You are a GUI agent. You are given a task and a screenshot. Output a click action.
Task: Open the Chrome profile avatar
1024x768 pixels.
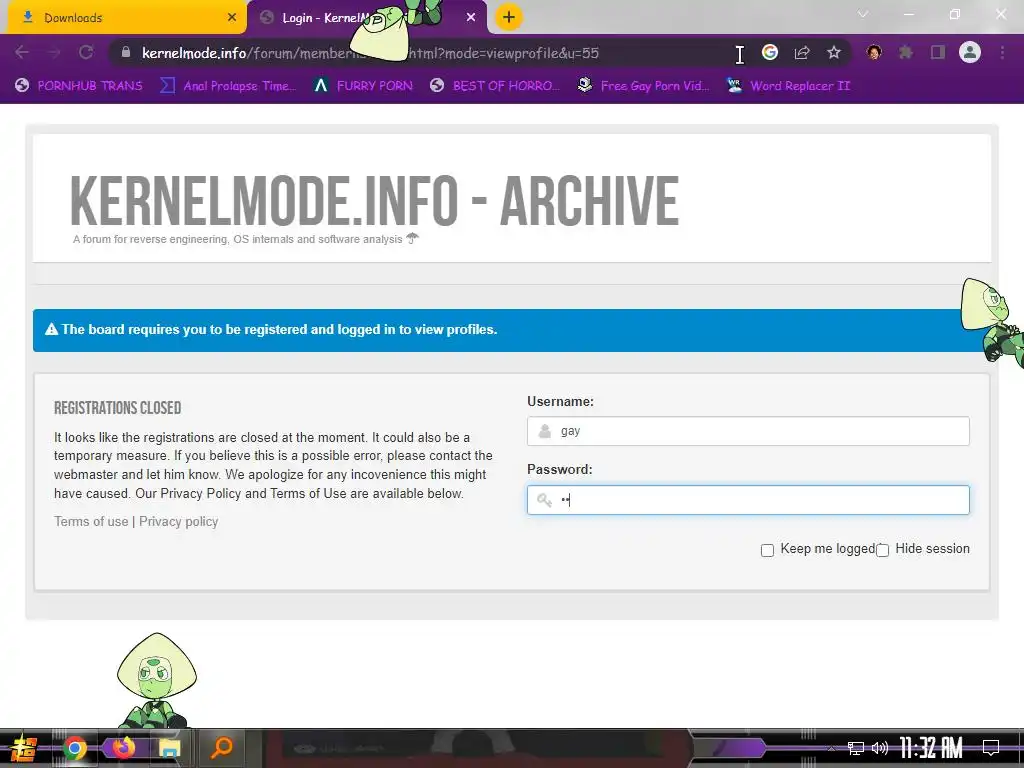coord(970,52)
